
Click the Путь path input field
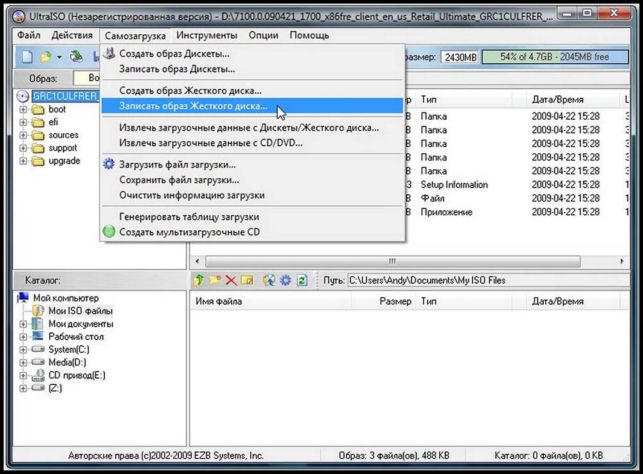point(488,280)
